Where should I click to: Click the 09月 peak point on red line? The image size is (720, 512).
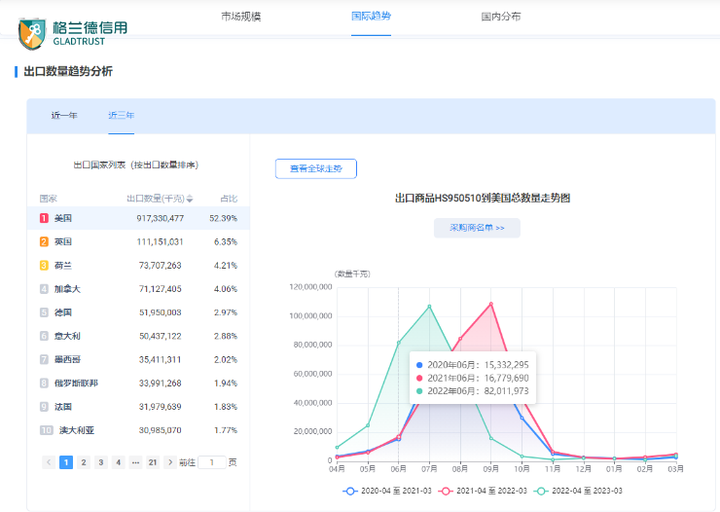point(491,304)
